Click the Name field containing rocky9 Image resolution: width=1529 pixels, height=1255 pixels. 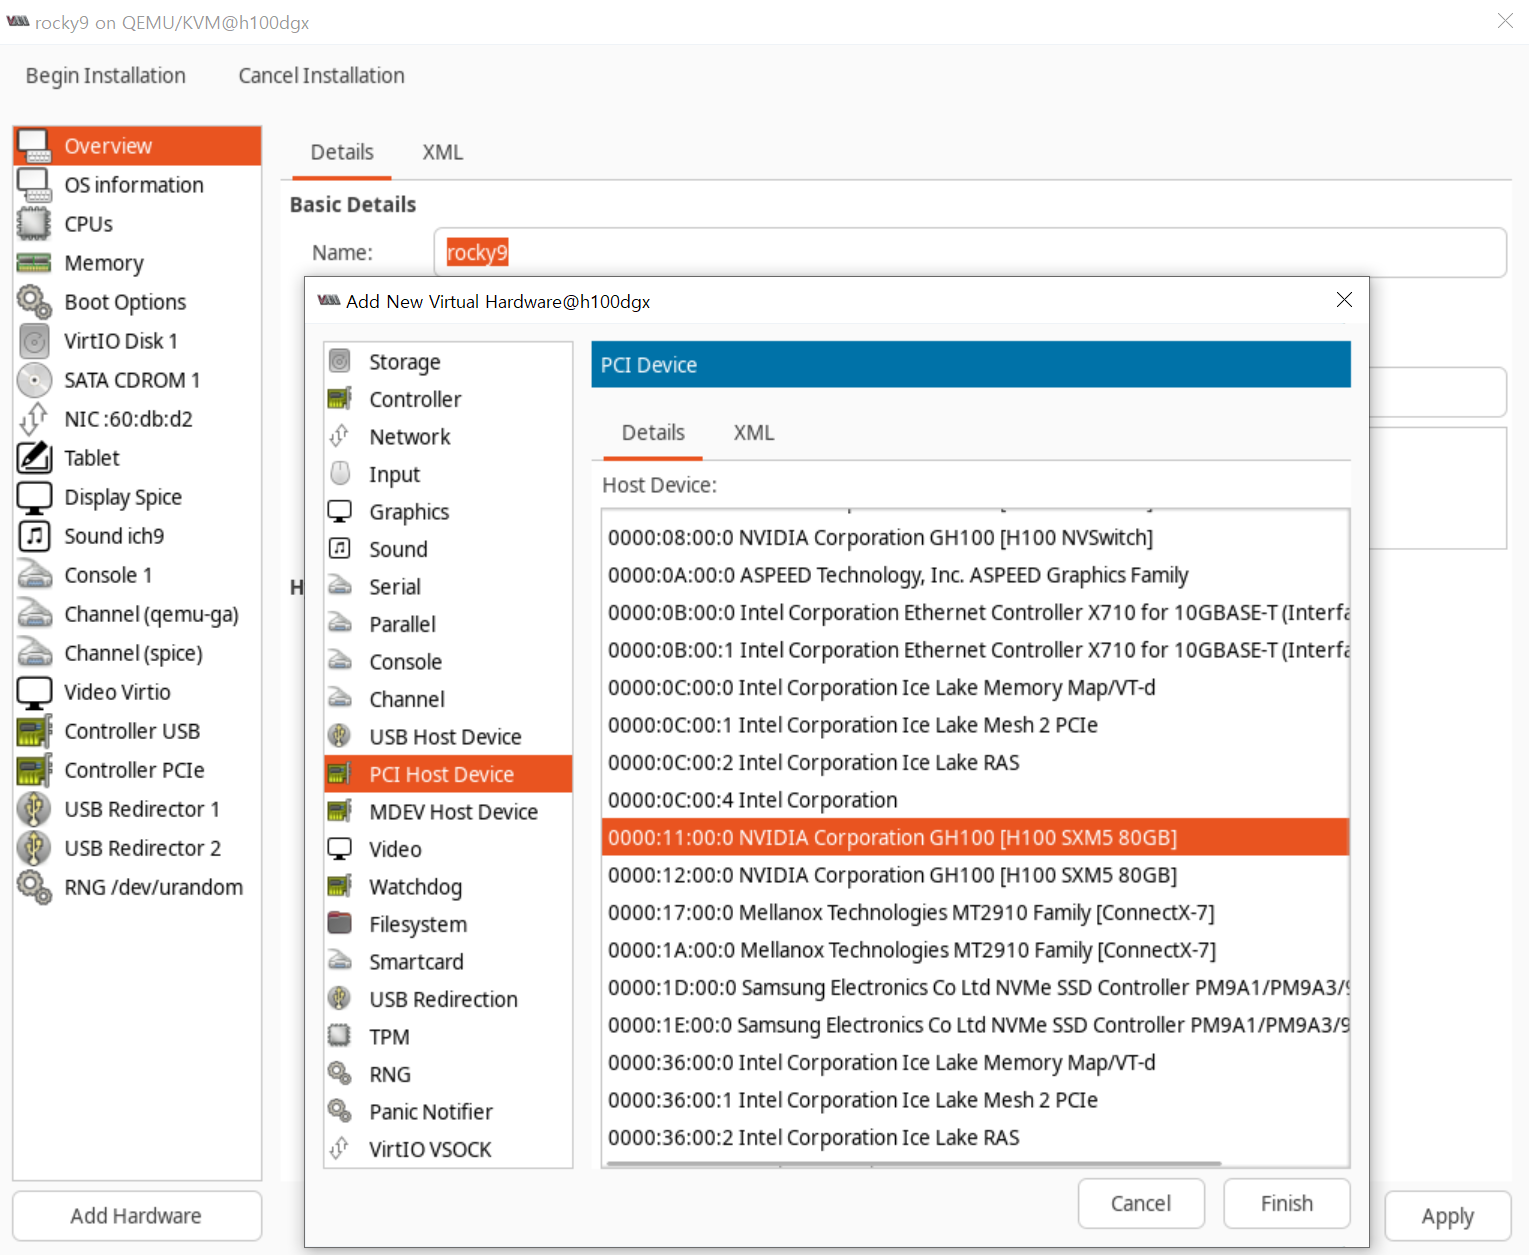(x=970, y=253)
